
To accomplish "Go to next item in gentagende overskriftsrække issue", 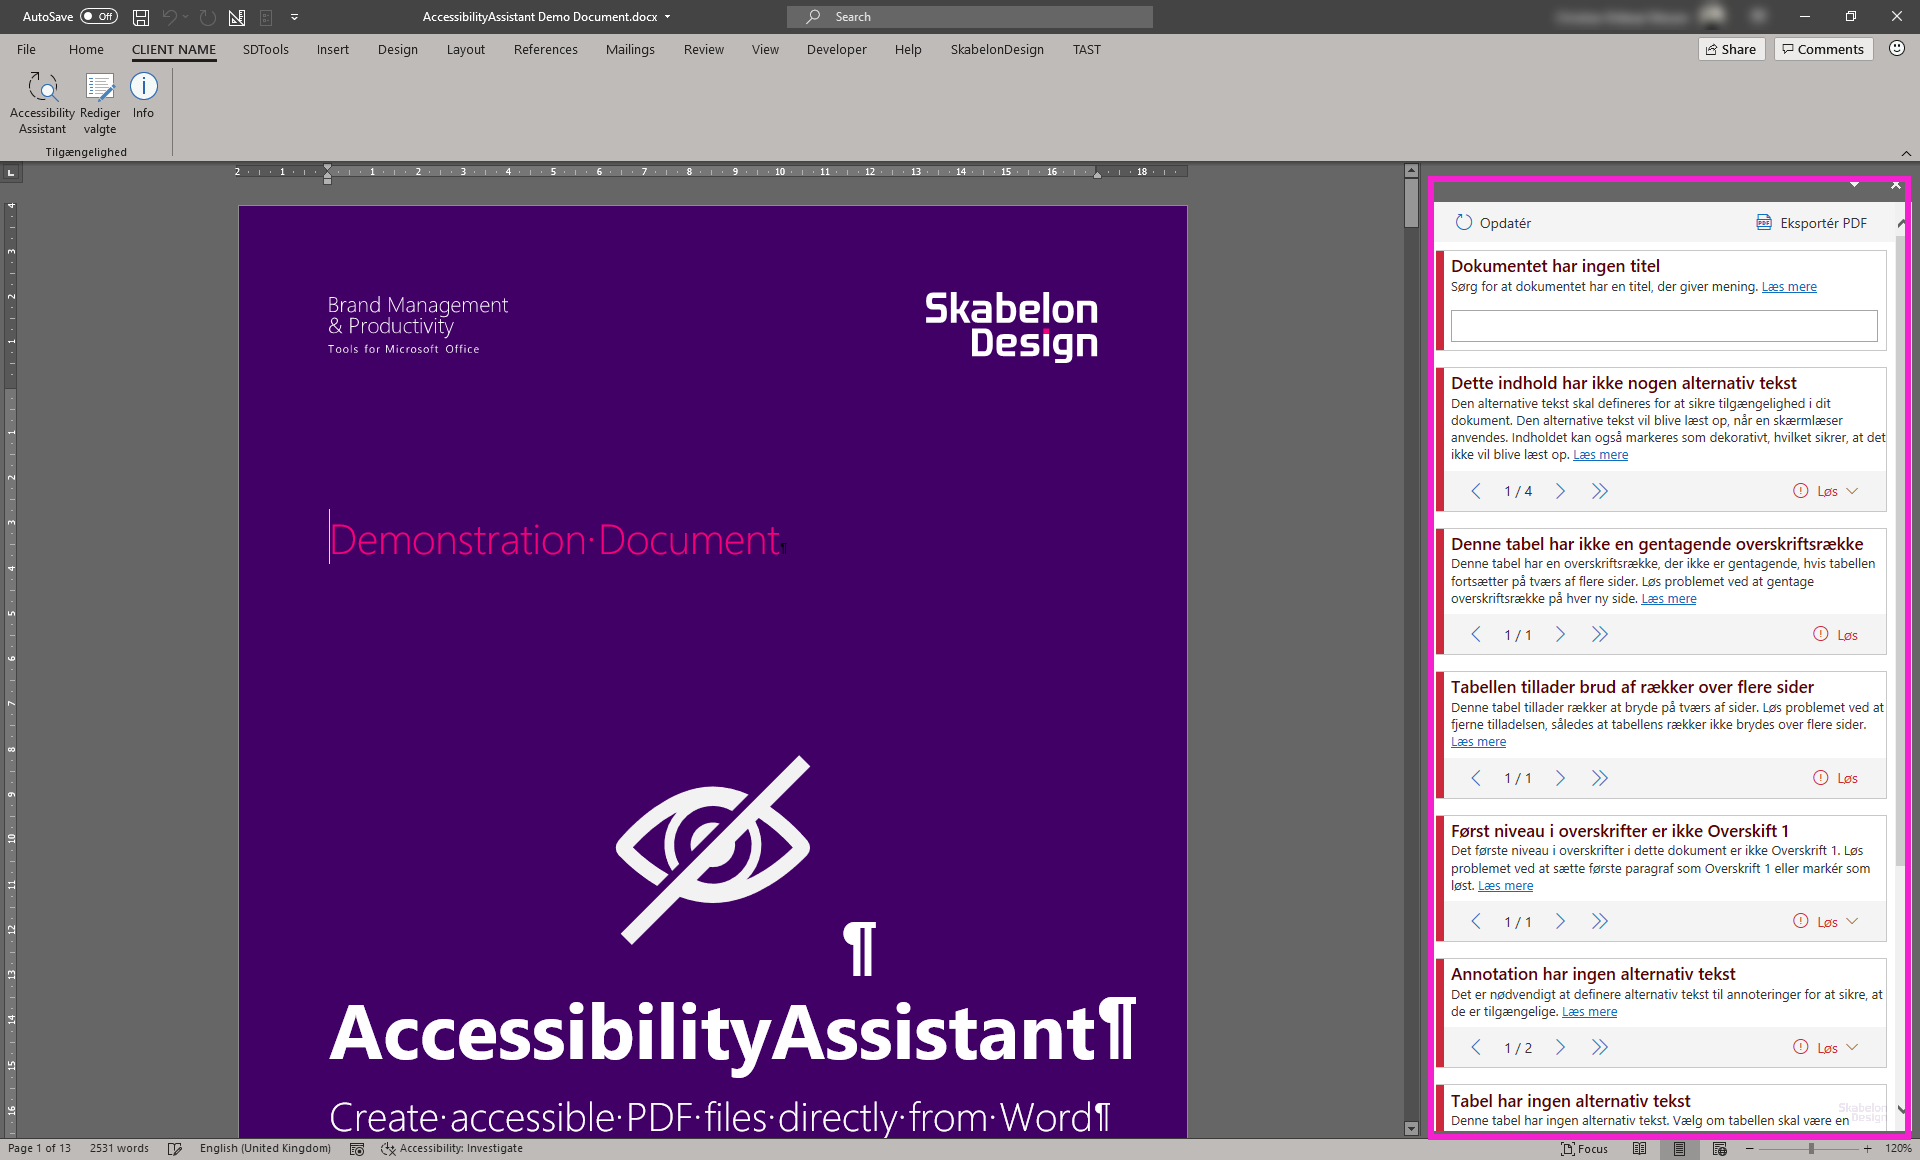I will click(x=1560, y=634).
